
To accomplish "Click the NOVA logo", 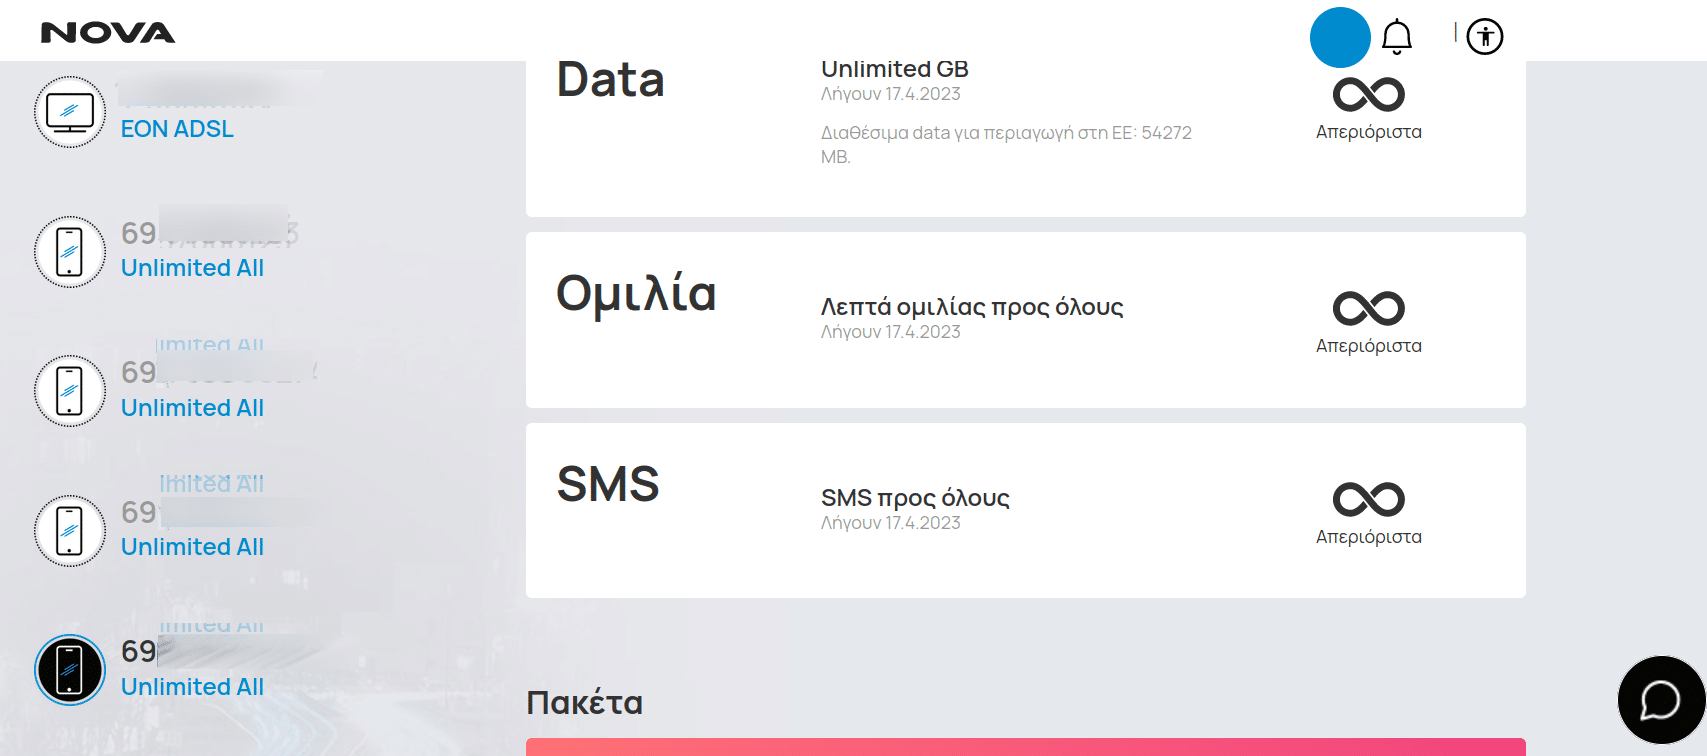I will (x=108, y=33).
